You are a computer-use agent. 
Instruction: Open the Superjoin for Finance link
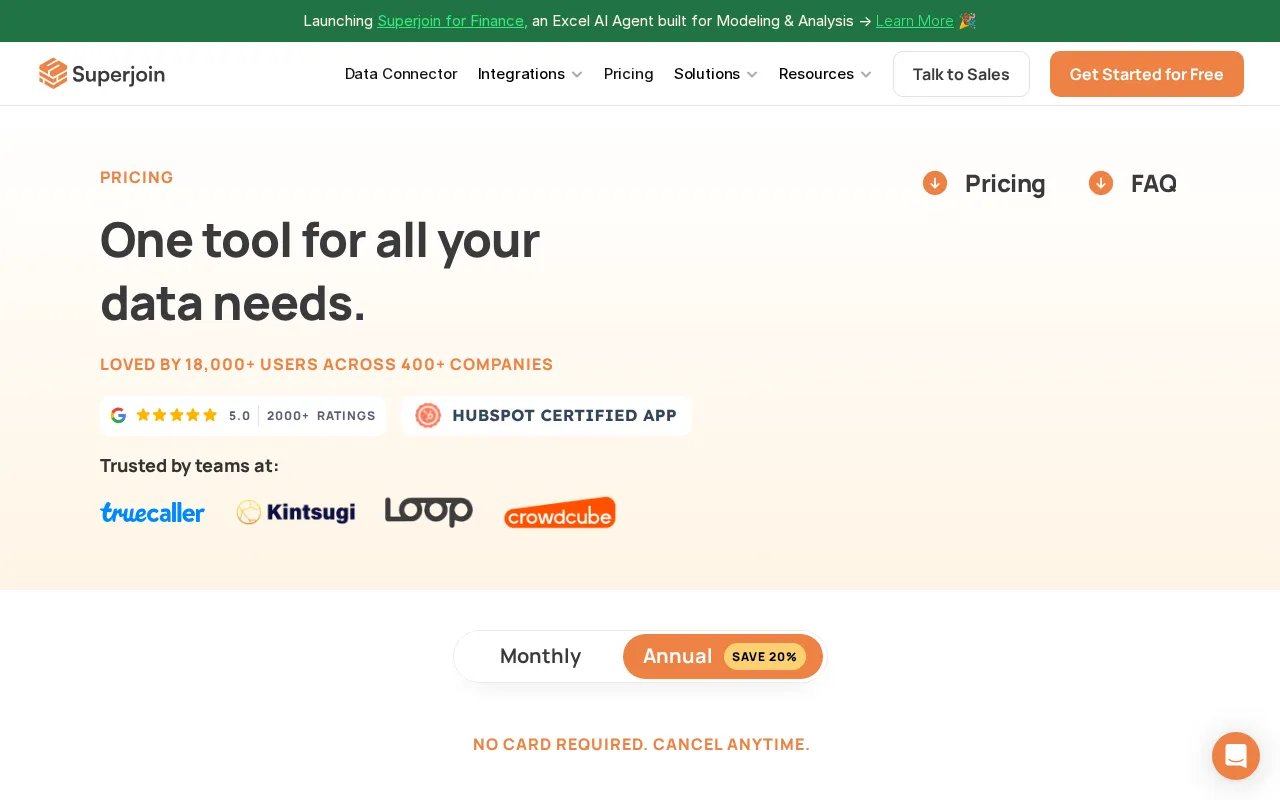coord(452,20)
